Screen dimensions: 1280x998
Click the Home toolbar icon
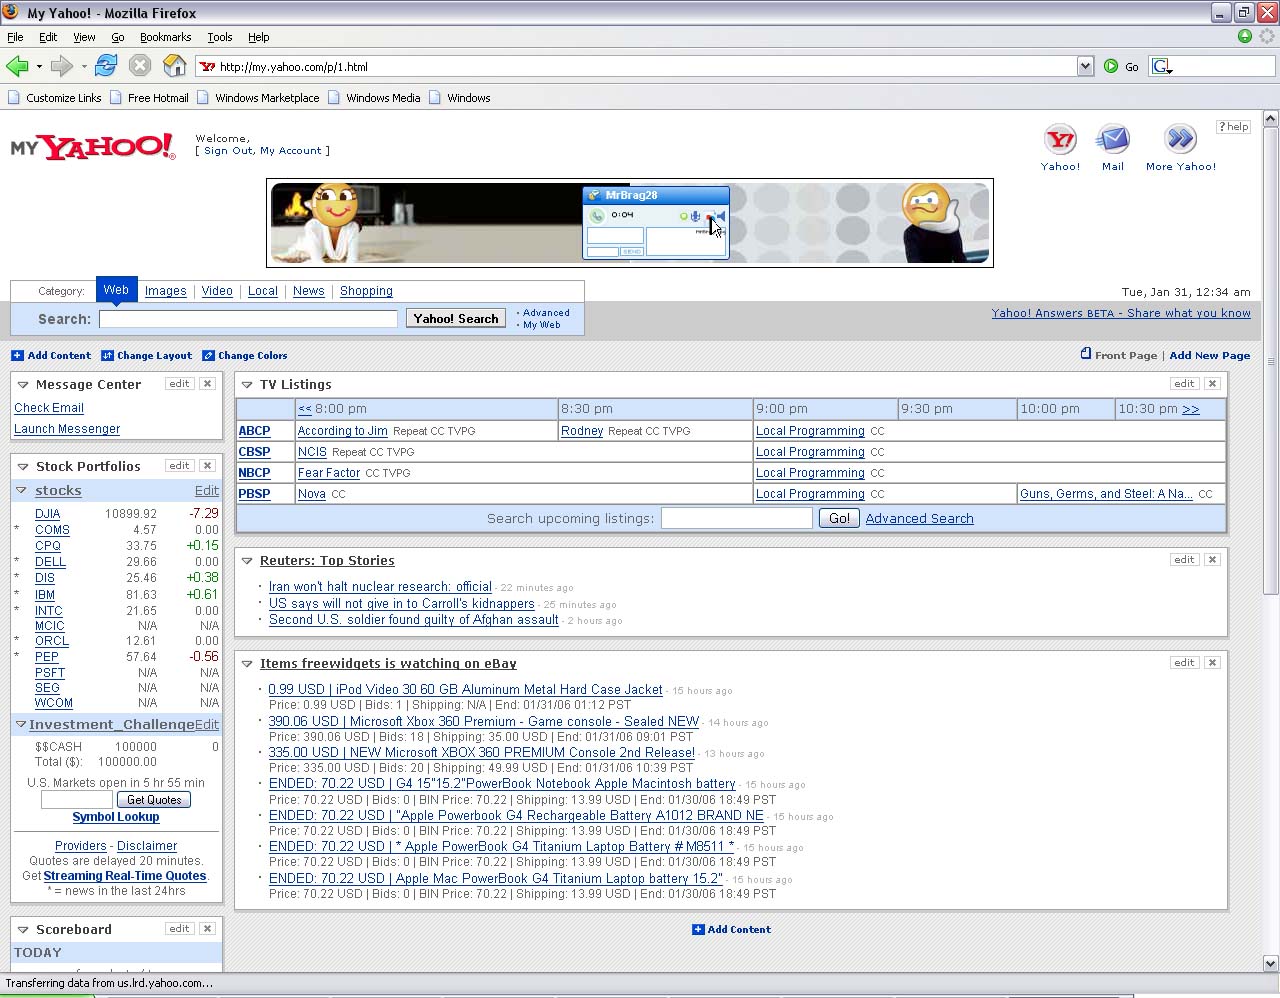click(175, 66)
